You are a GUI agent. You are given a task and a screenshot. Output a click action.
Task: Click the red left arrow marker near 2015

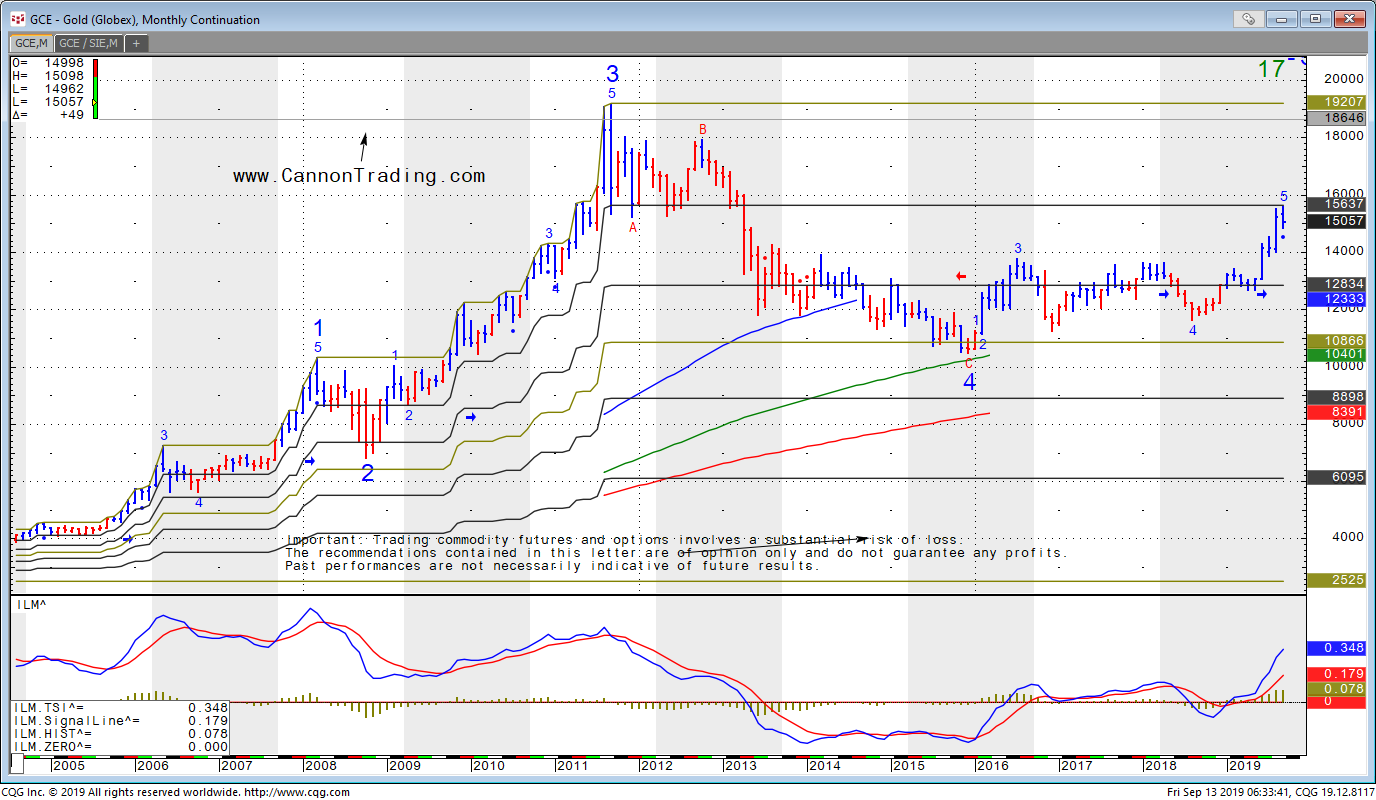click(x=960, y=276)
